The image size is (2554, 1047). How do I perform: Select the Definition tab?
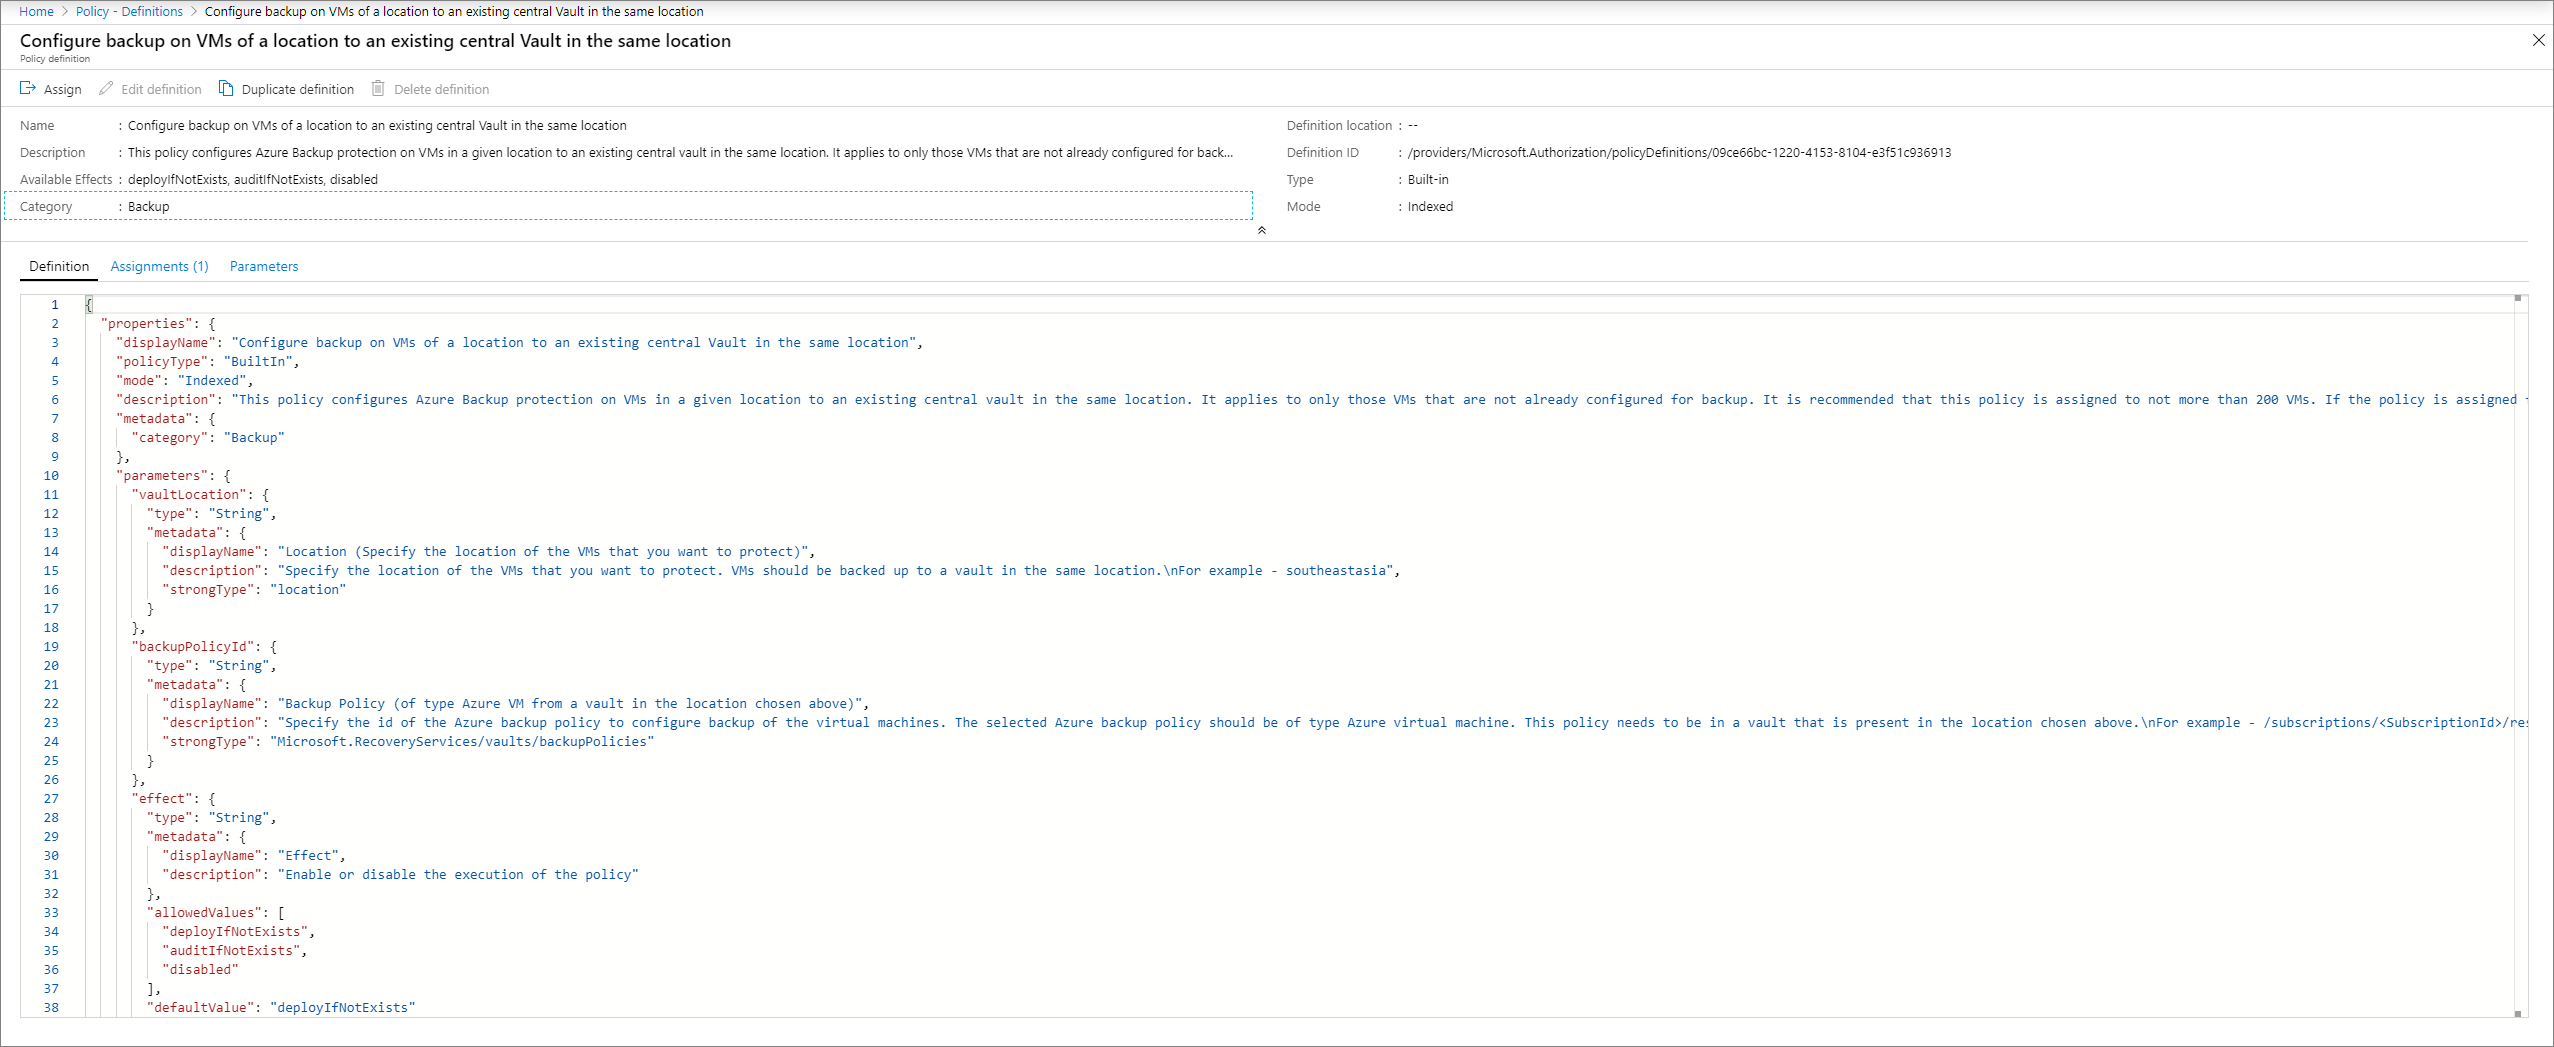click(59, 266)
